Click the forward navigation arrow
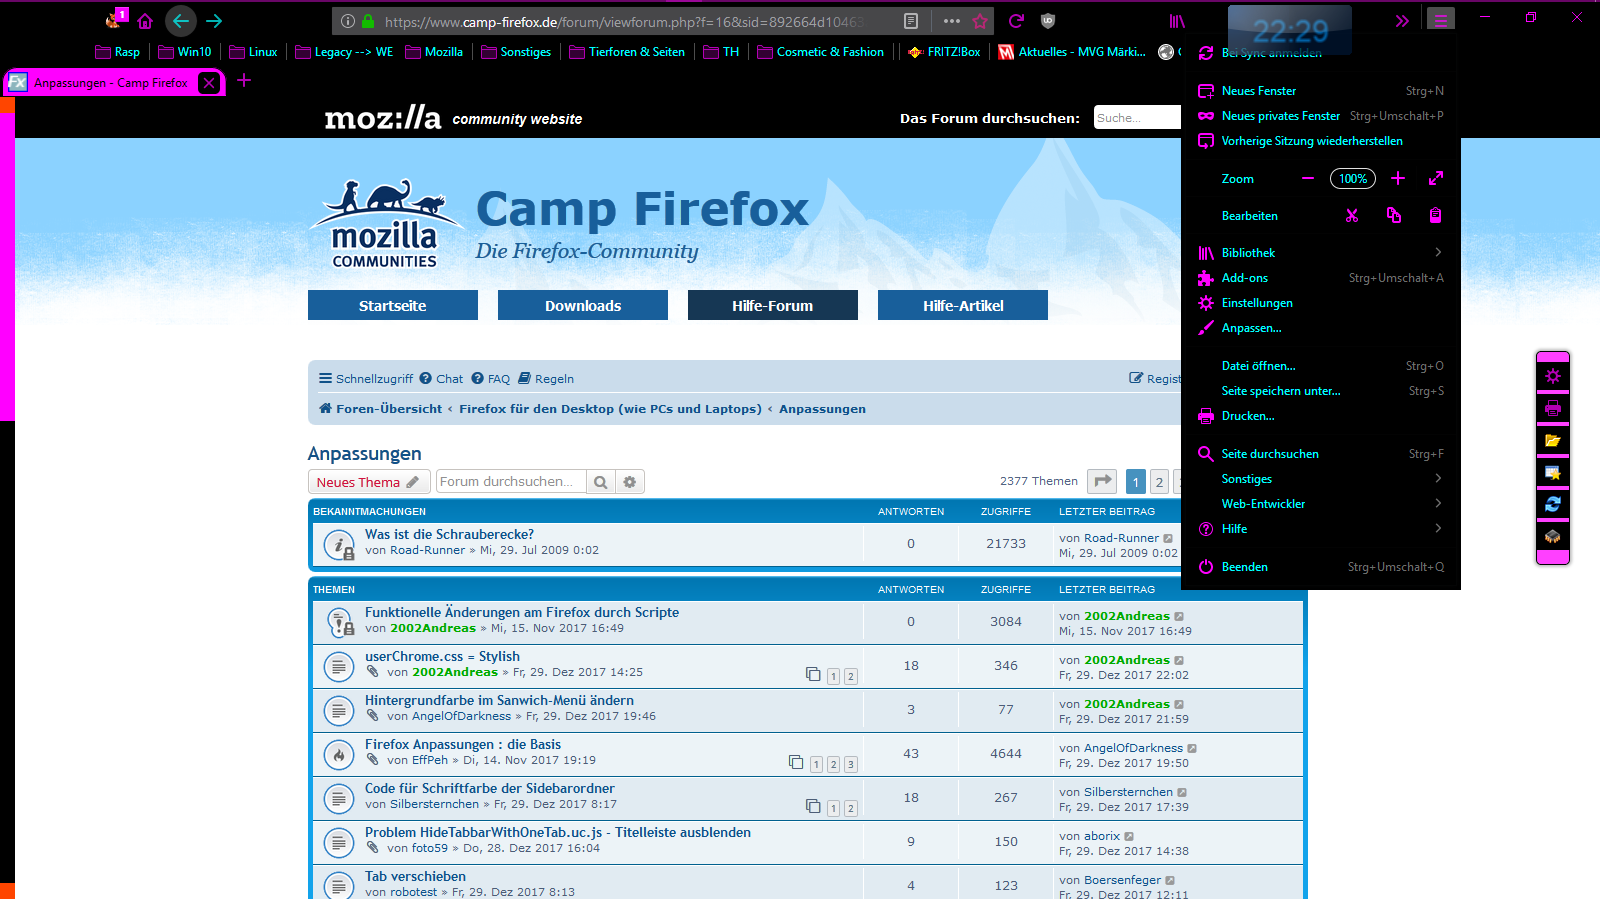 click(214, 21)
